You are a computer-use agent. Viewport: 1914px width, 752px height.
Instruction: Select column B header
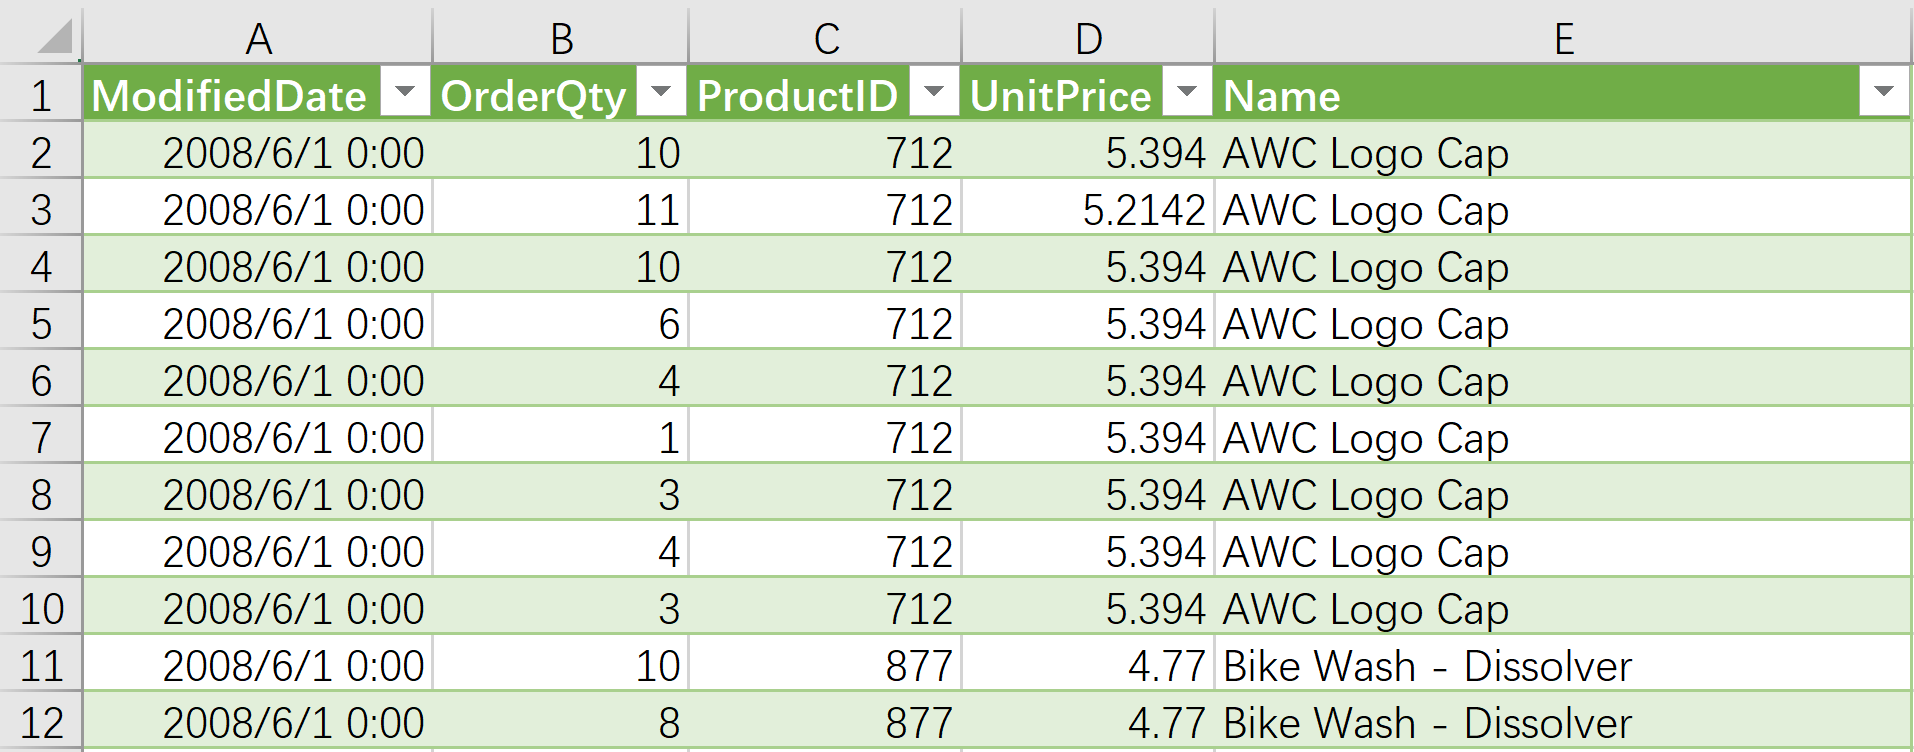[x=561, y=38]
